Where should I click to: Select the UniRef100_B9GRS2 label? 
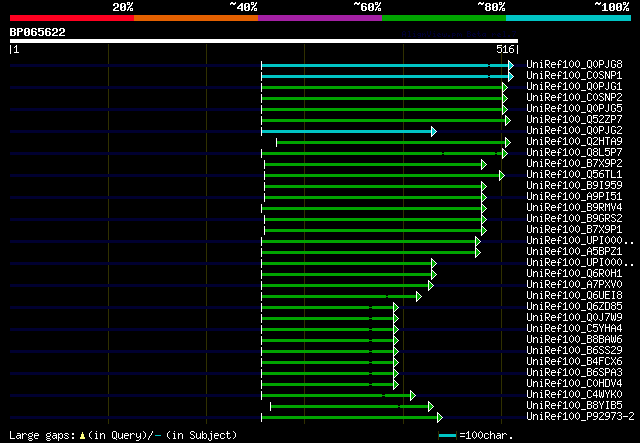pyautogui.click(x=574, y=218)
